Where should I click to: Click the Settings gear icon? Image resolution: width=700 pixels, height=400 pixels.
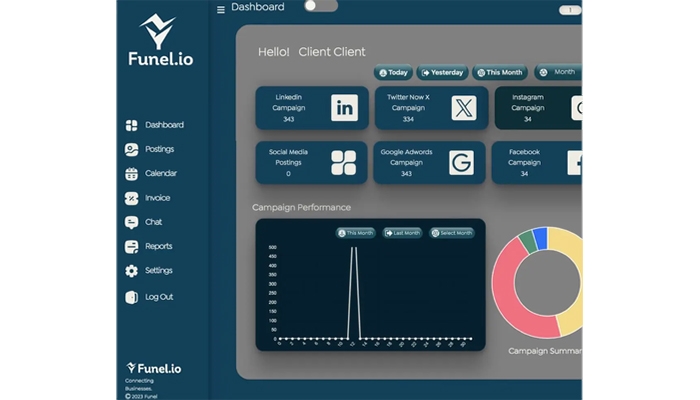point(131,271)
